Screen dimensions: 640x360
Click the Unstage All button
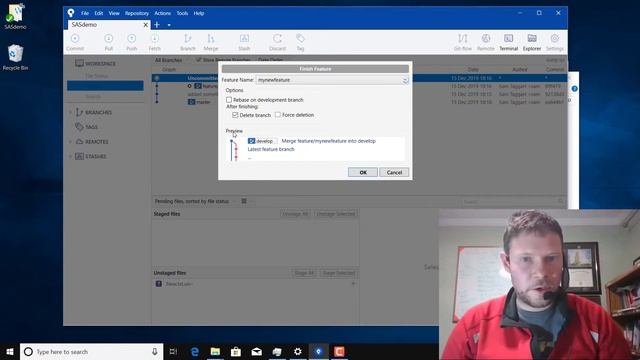pos(295,214)
